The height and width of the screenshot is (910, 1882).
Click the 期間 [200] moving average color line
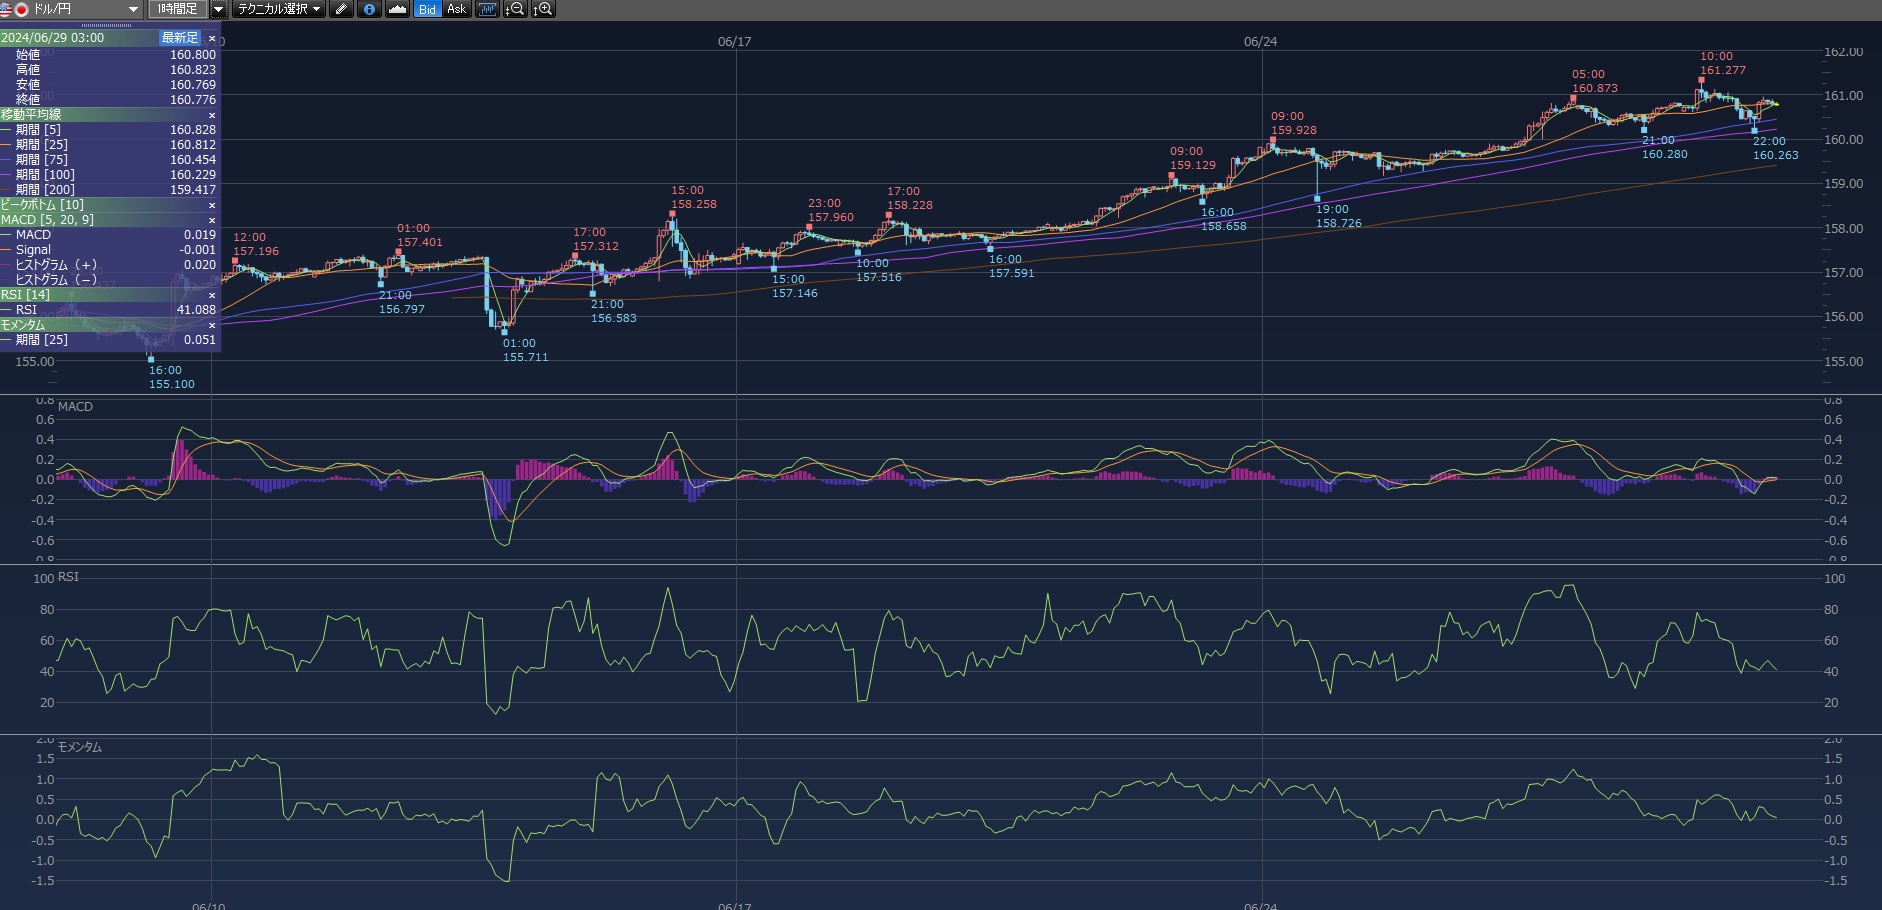[7, 190]
